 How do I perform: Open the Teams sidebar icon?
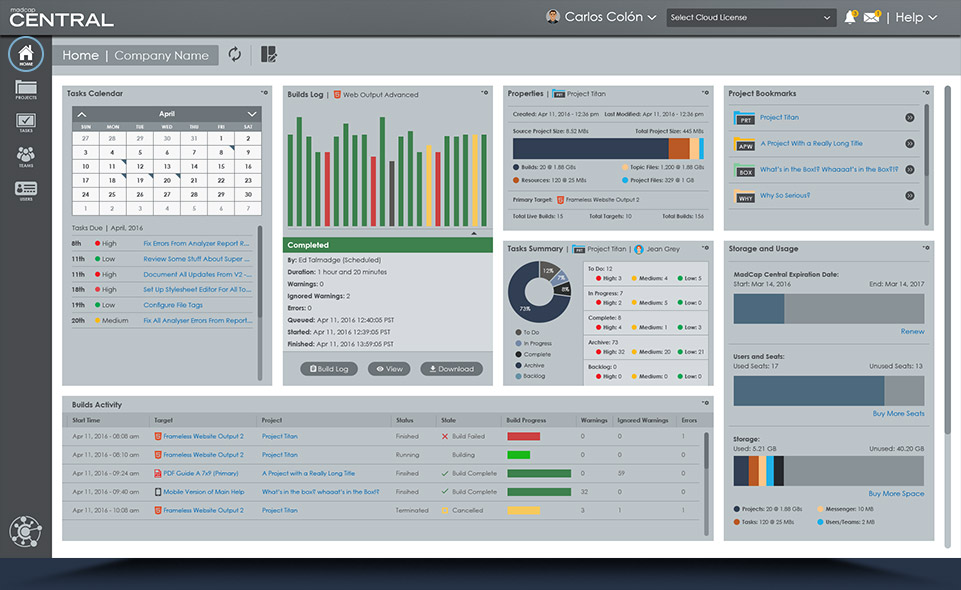point(26,157)
